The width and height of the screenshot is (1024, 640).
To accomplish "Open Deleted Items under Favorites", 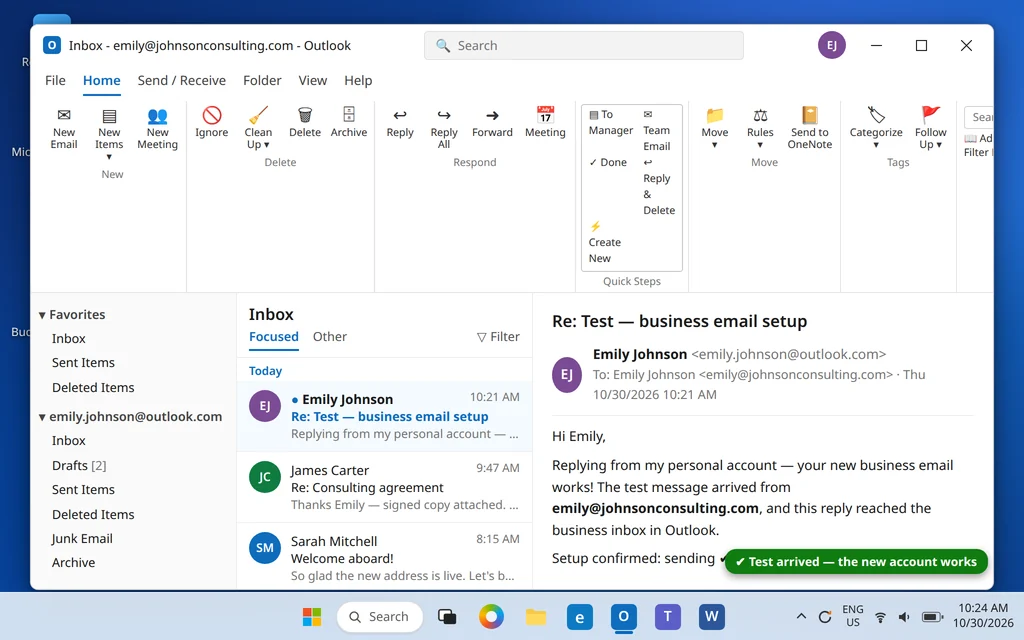I will 93,387.
